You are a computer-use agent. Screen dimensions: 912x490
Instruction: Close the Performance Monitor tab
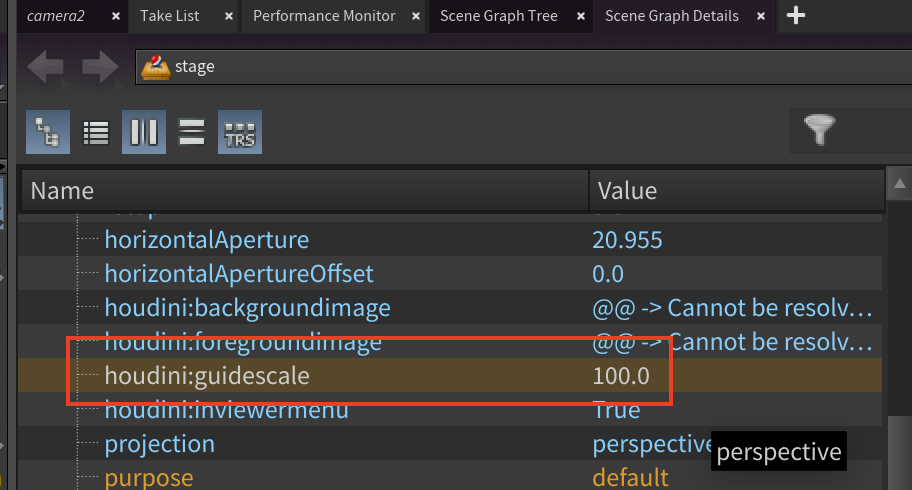coord(415,16)
